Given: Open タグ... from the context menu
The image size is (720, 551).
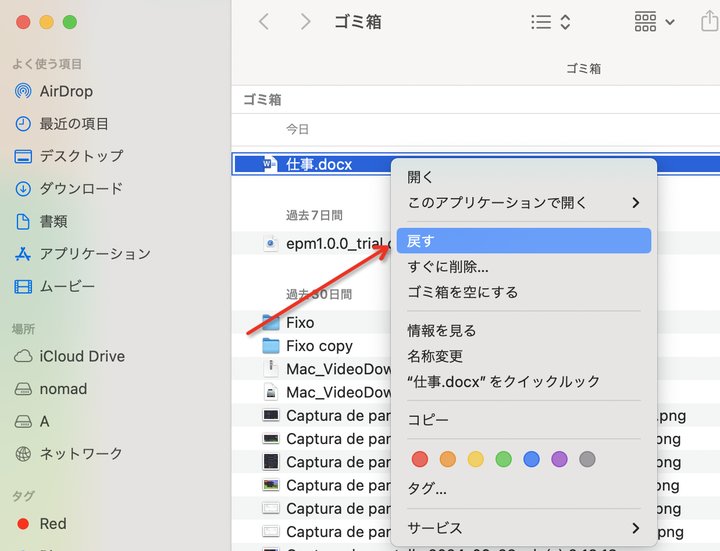Looking at the screenshot, I should (523, 489).
